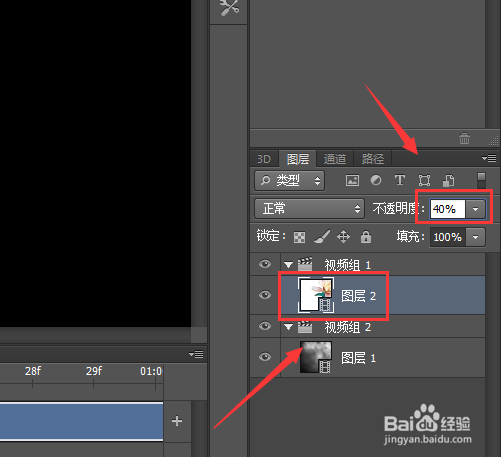Select the 图层 2 flower thumbnail
The width and height of the screenshot is (501, 457).
316,295
